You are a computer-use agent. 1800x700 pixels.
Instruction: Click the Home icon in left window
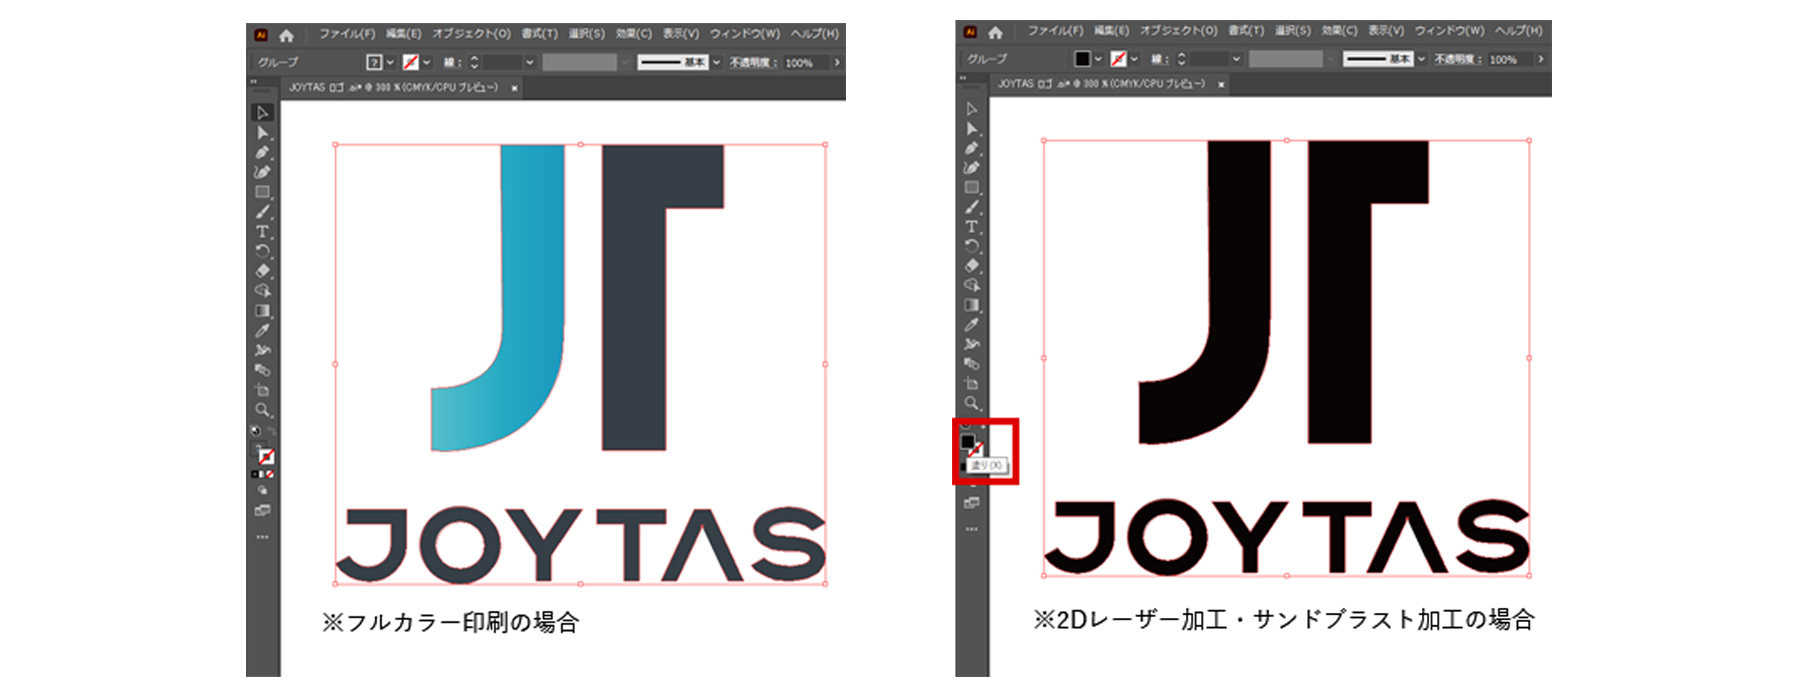pyautogui.click(x=287, y=35)
